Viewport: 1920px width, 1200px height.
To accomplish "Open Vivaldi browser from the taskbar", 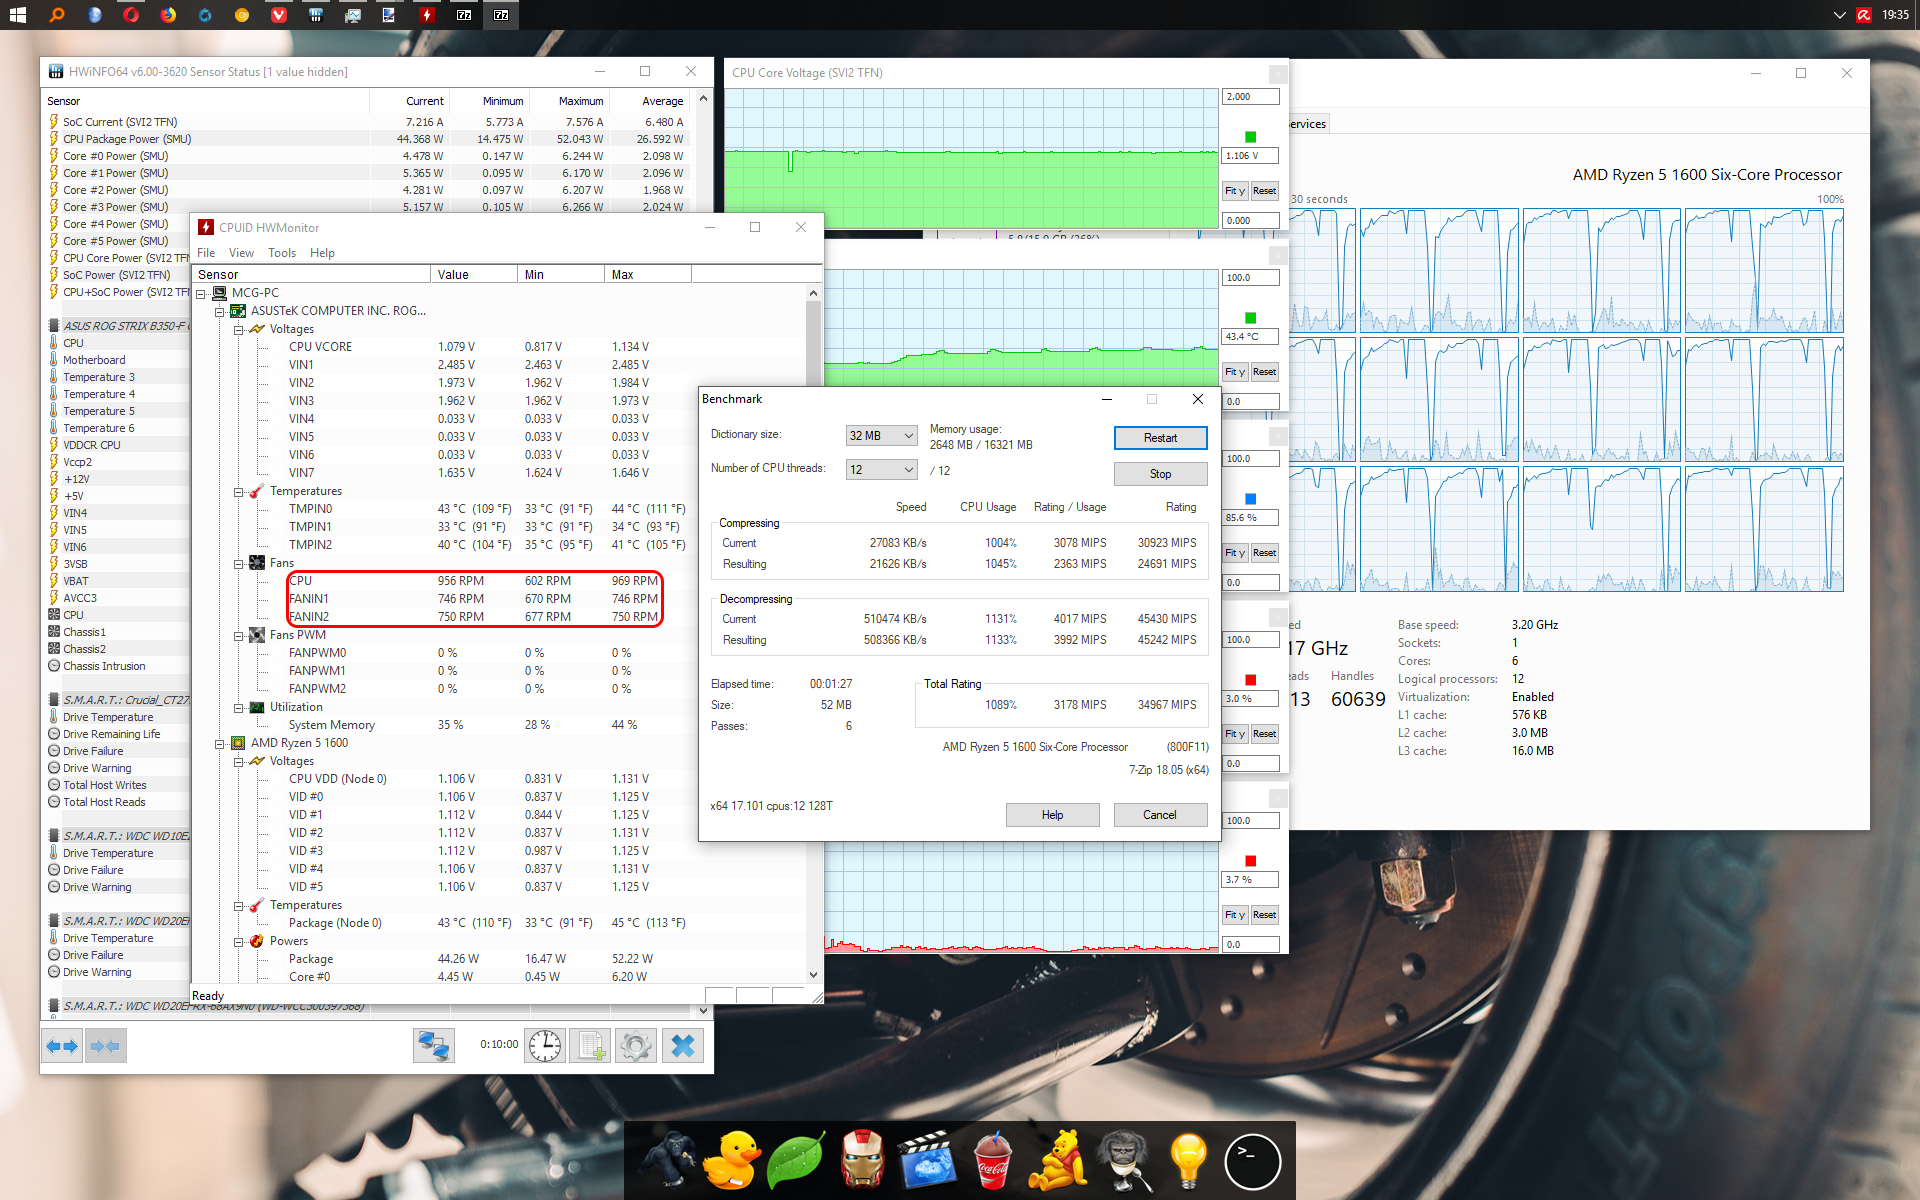I will pos(278,14).
